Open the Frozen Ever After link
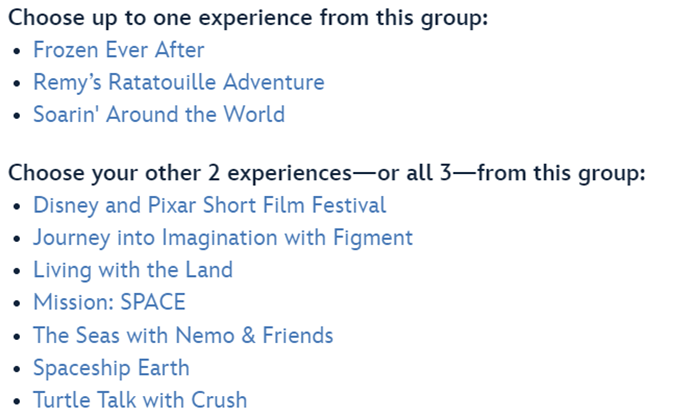692x417 pixels. pyautogui.click(x=118, y=50)
